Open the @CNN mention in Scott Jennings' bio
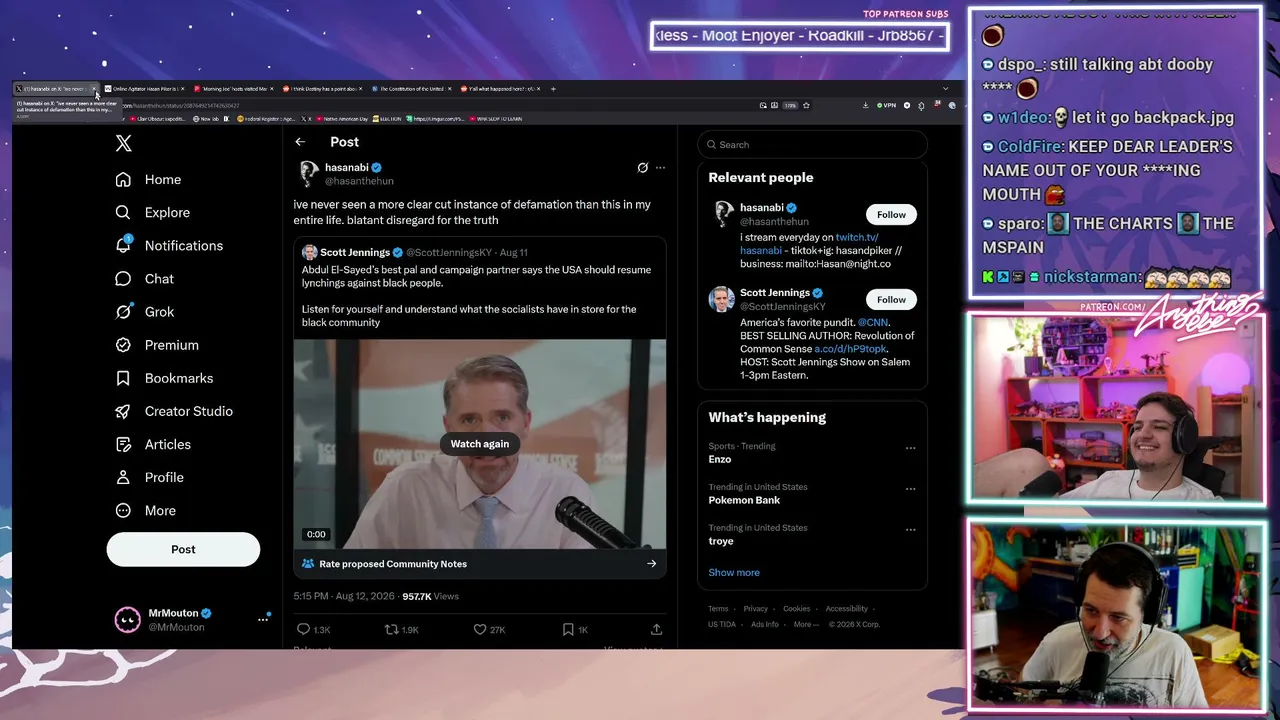 pyautogui.click(x=873, y=323)
